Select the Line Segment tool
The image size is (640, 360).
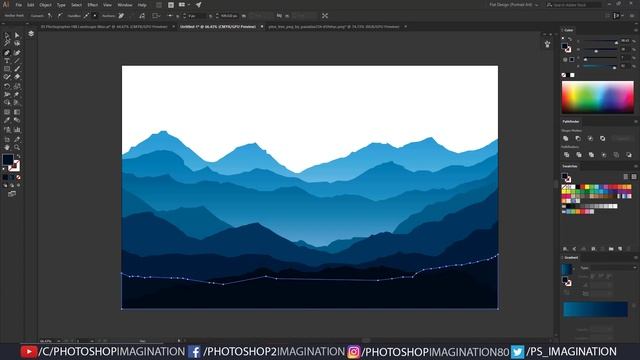(x=17, y=61)
